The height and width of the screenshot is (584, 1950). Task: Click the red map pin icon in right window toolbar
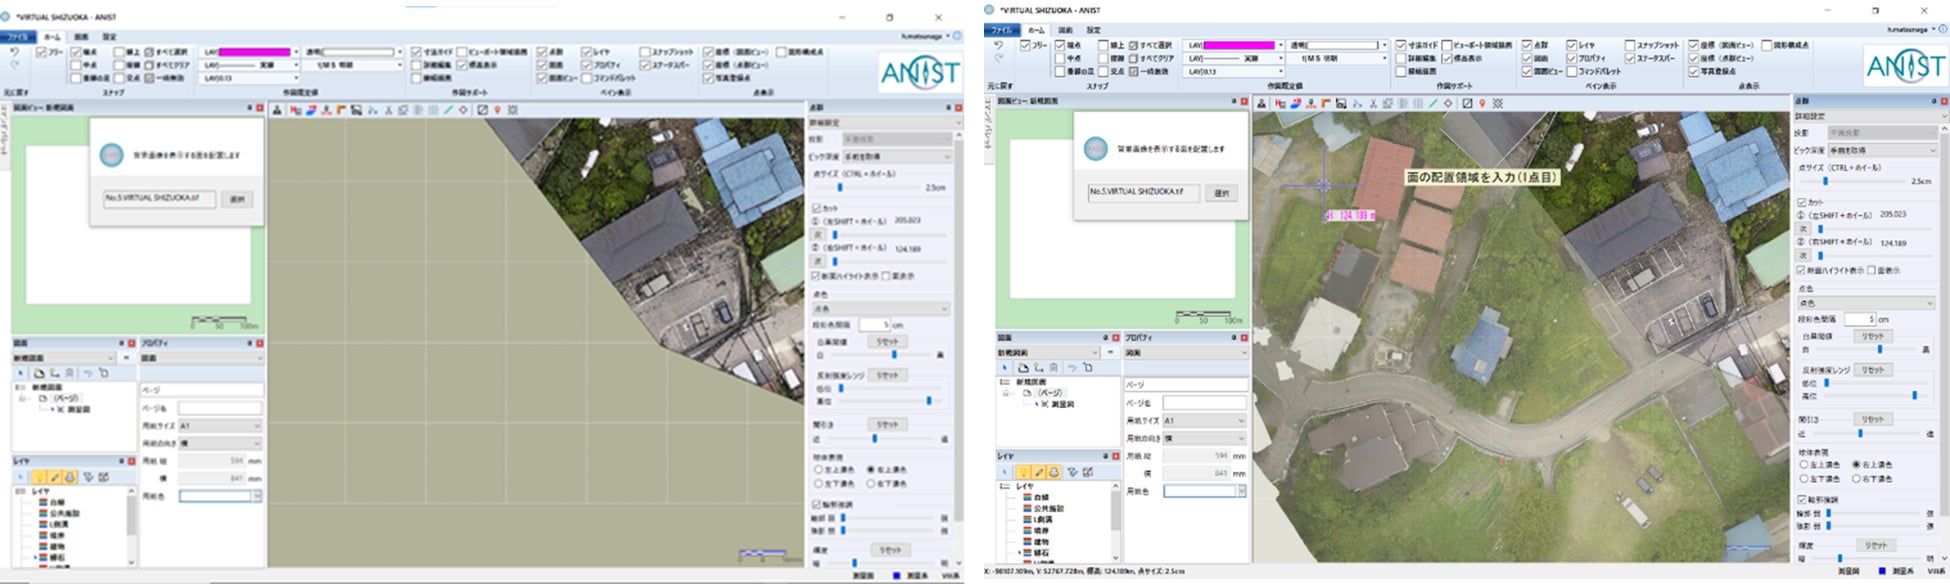[x=1482, y=103]
